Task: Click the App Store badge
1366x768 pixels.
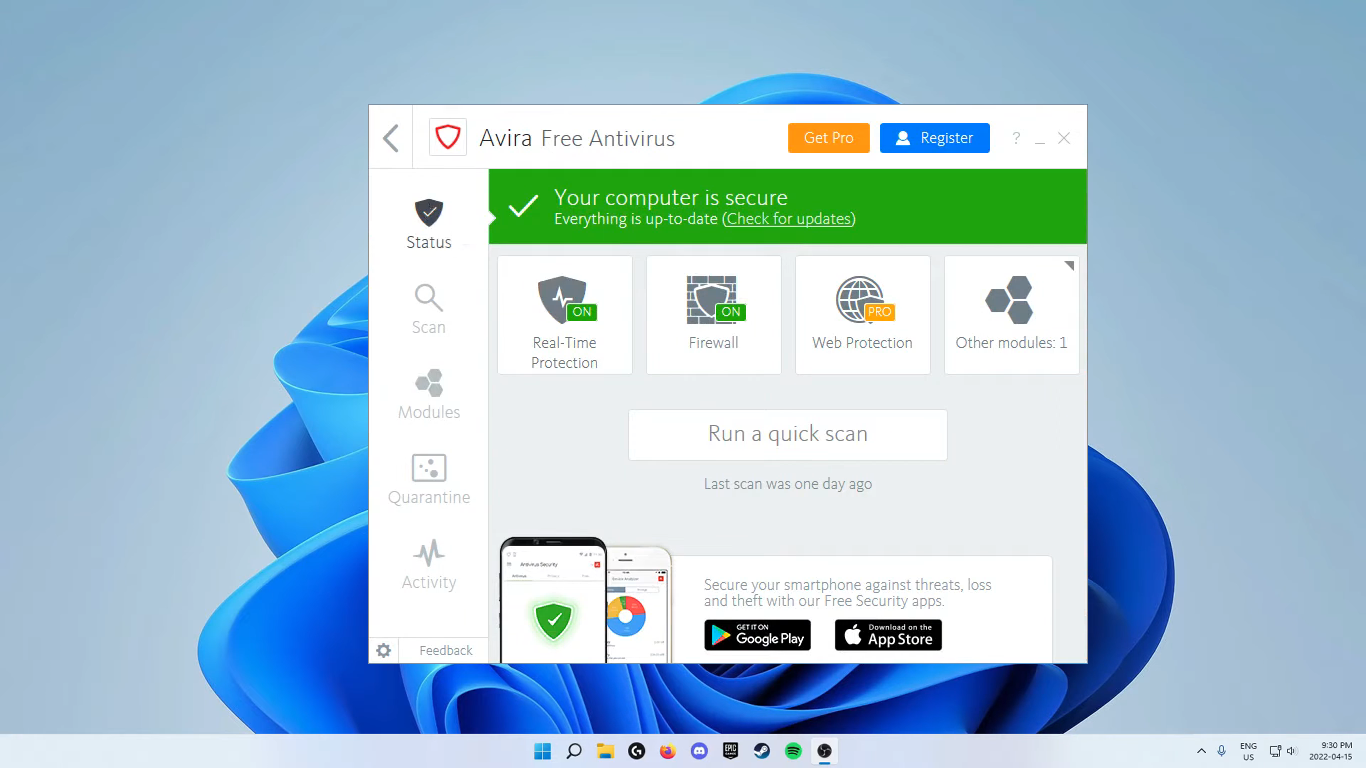Action: pyautogui.click(x=888, y=635)
